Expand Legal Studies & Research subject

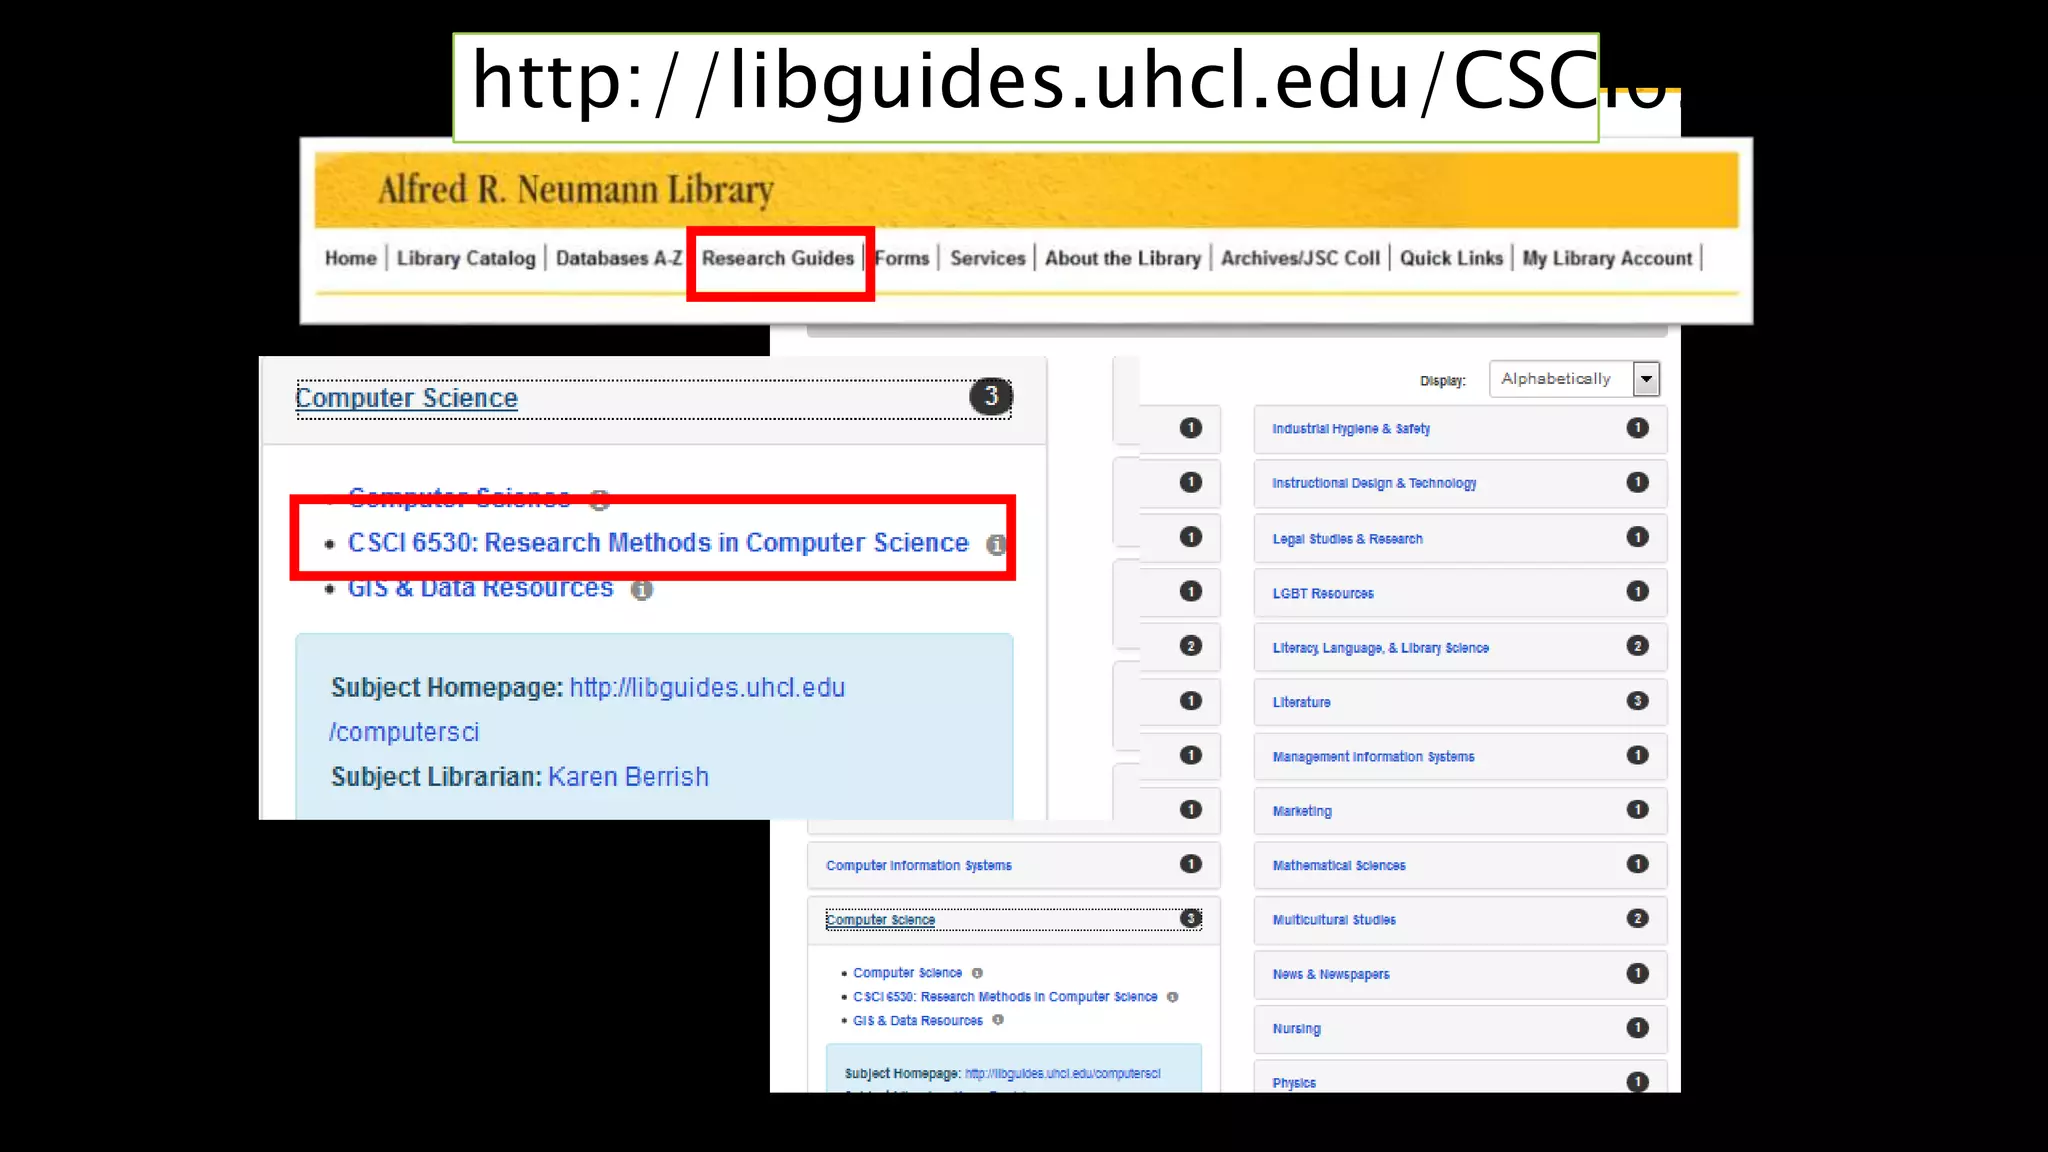1460,538
